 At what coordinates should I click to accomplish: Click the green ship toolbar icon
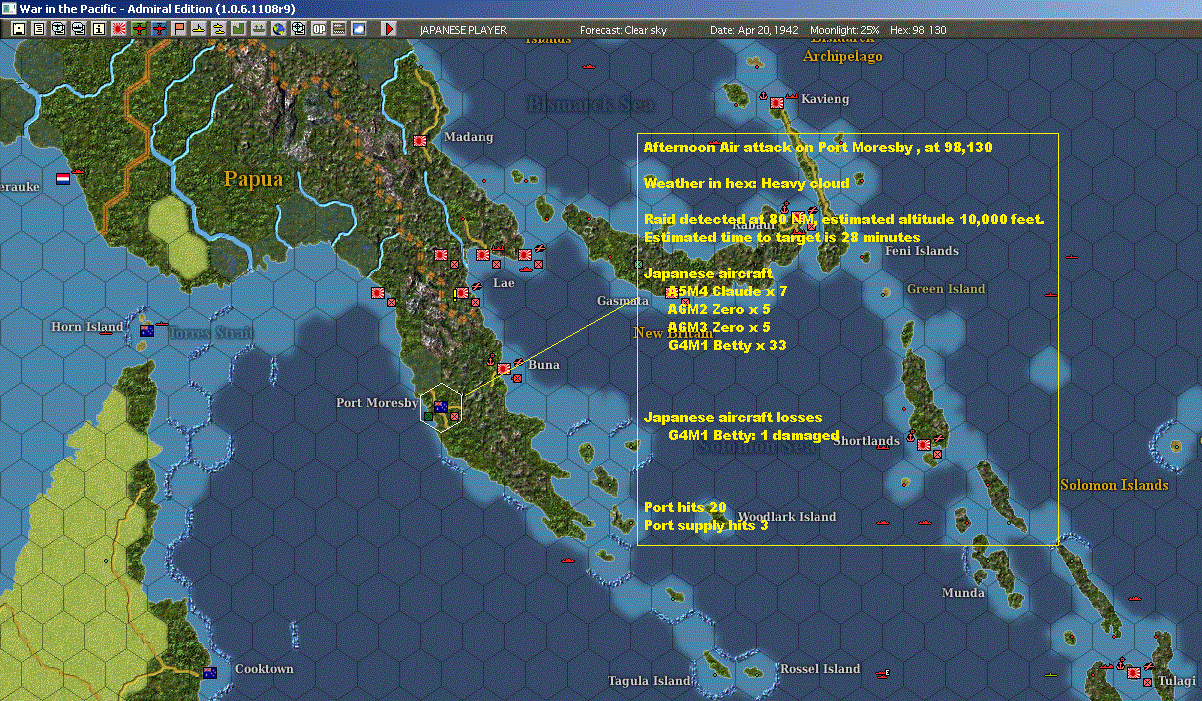pyautogui.click(x=258, y=29)
